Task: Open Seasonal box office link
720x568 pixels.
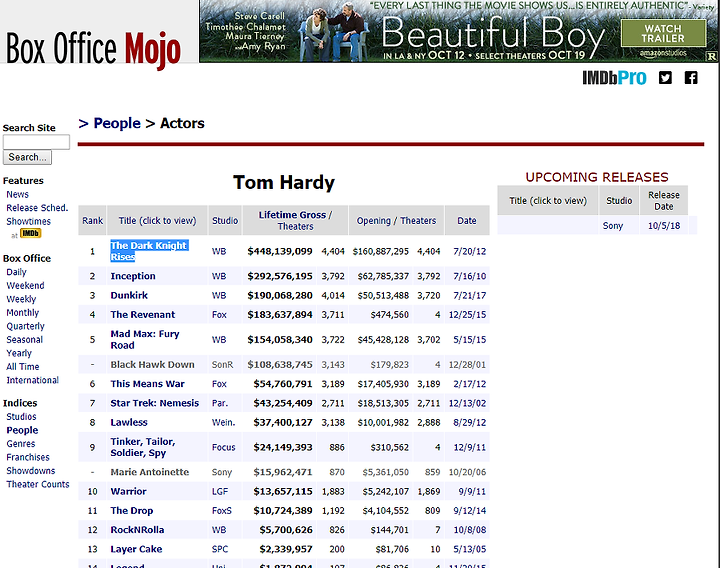Action: click(24, 339)
